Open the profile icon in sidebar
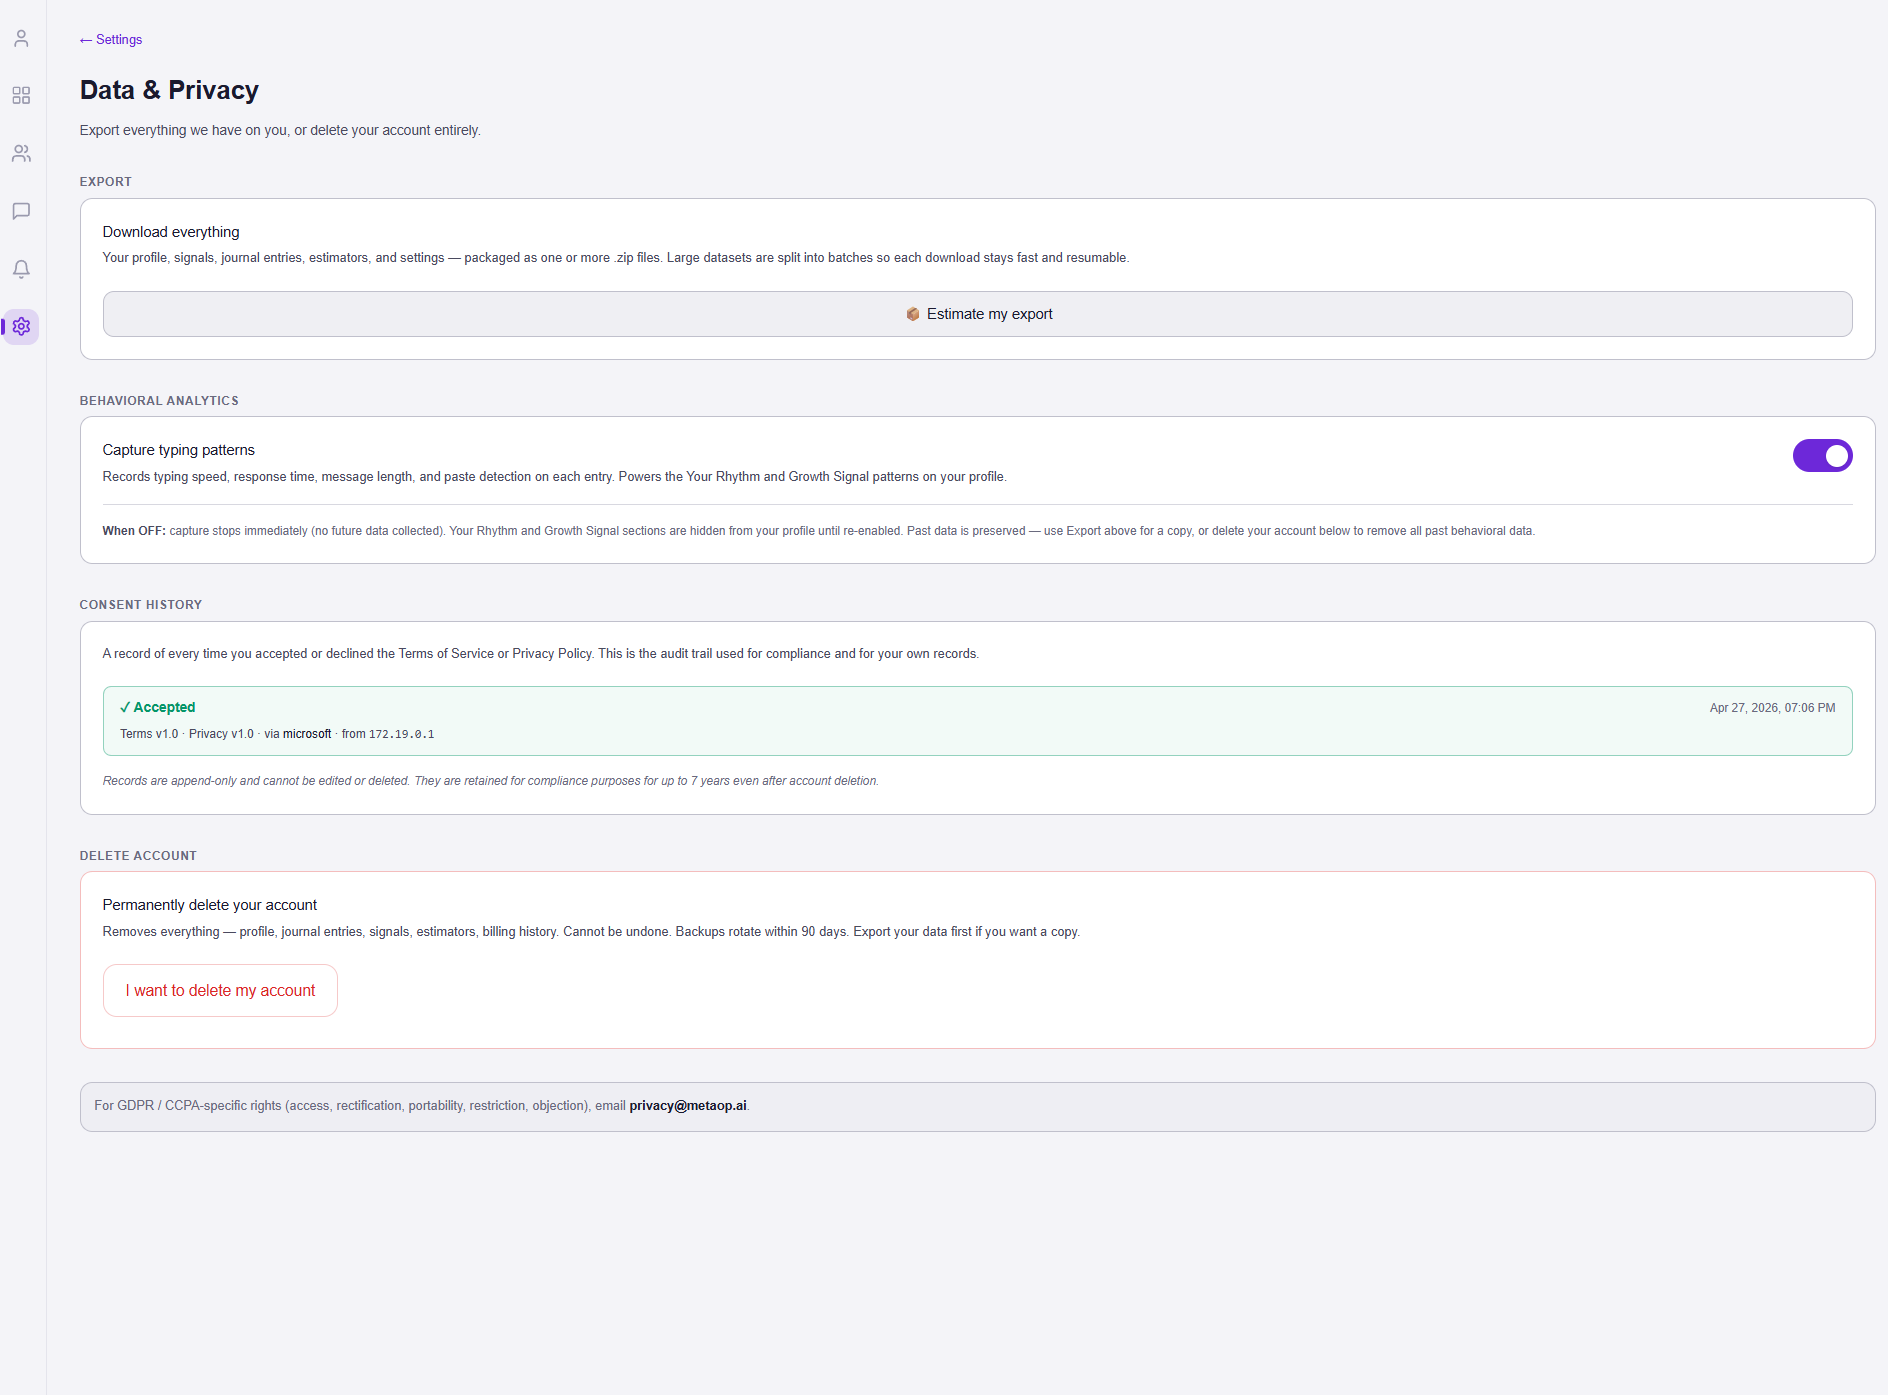Screen dimensions: 1888x1395 pos(21,38)
